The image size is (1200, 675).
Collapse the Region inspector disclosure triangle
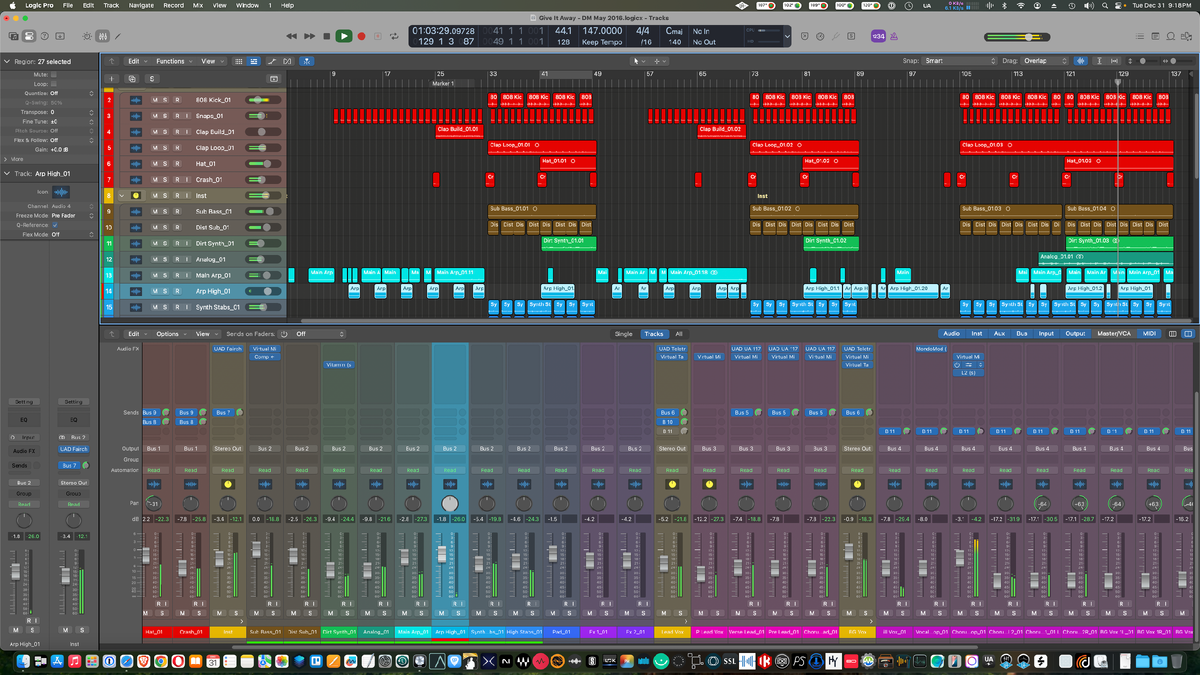click(7, 61)
